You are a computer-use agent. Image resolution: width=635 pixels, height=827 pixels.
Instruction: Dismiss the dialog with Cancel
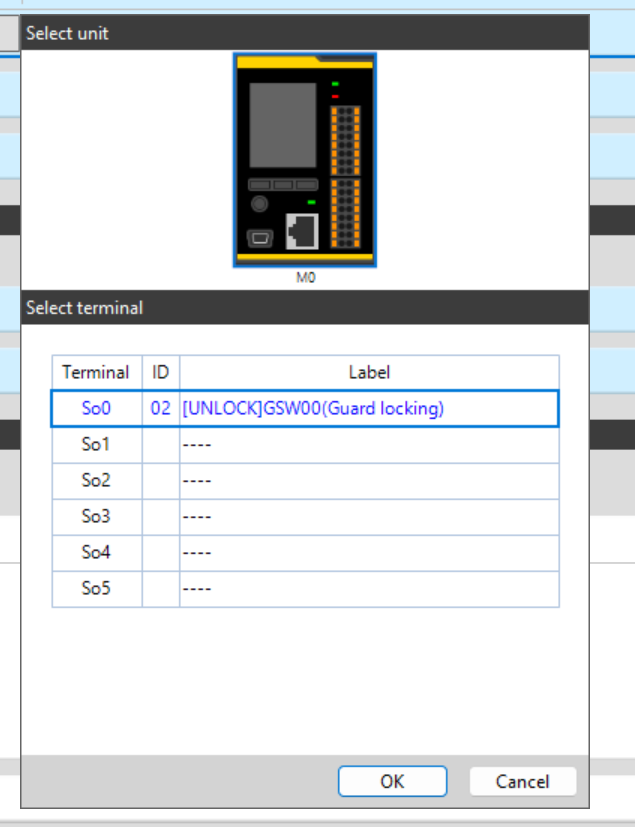click(x=523, y=781)
